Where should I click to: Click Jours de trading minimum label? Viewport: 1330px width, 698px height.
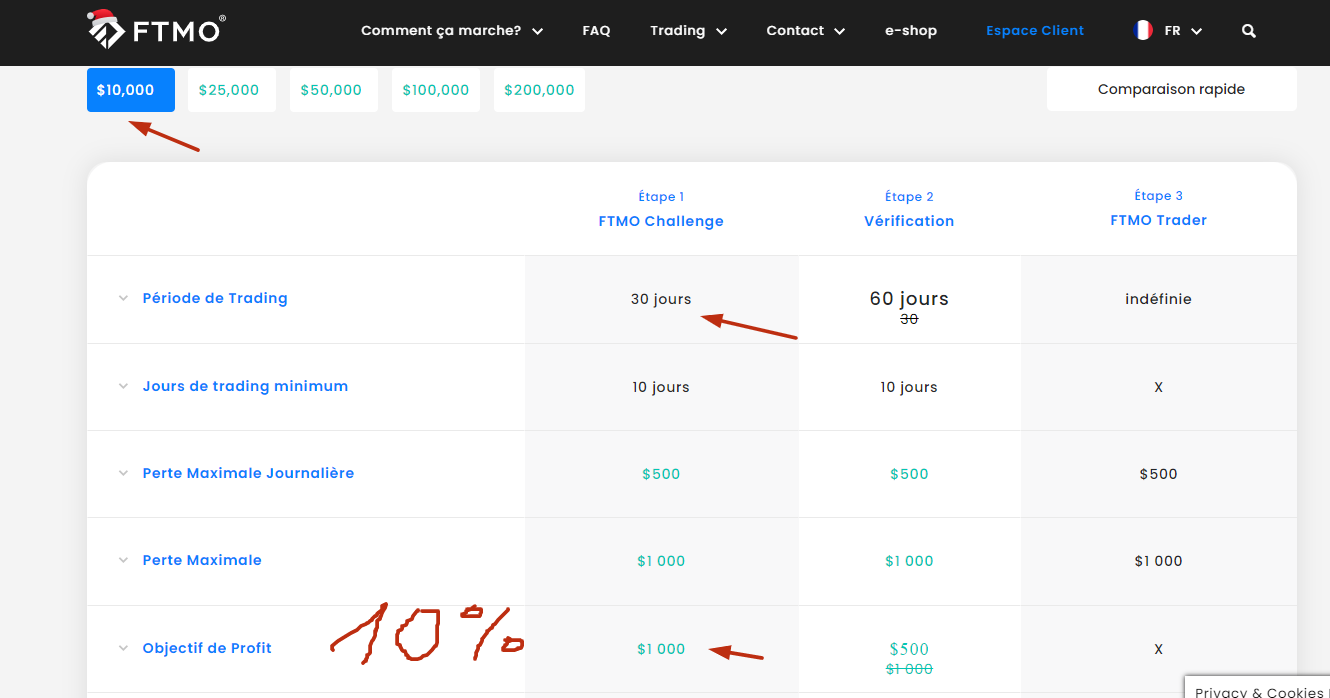pos(245,386)
